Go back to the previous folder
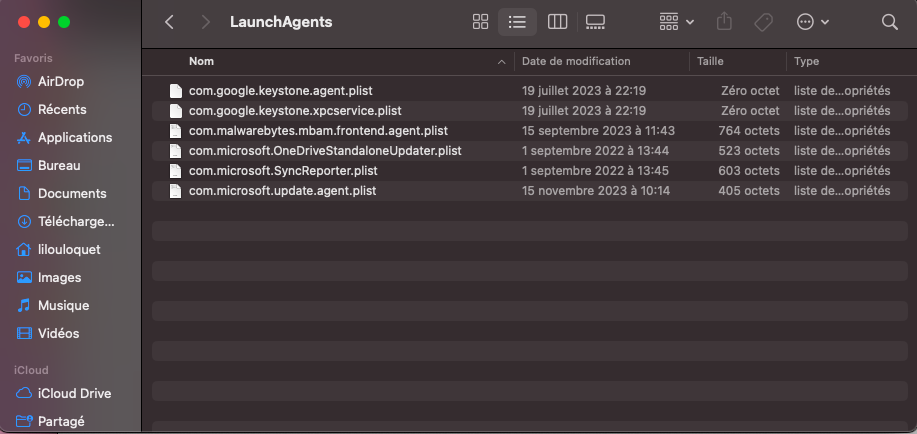917x434 pixels. point(169,22)
